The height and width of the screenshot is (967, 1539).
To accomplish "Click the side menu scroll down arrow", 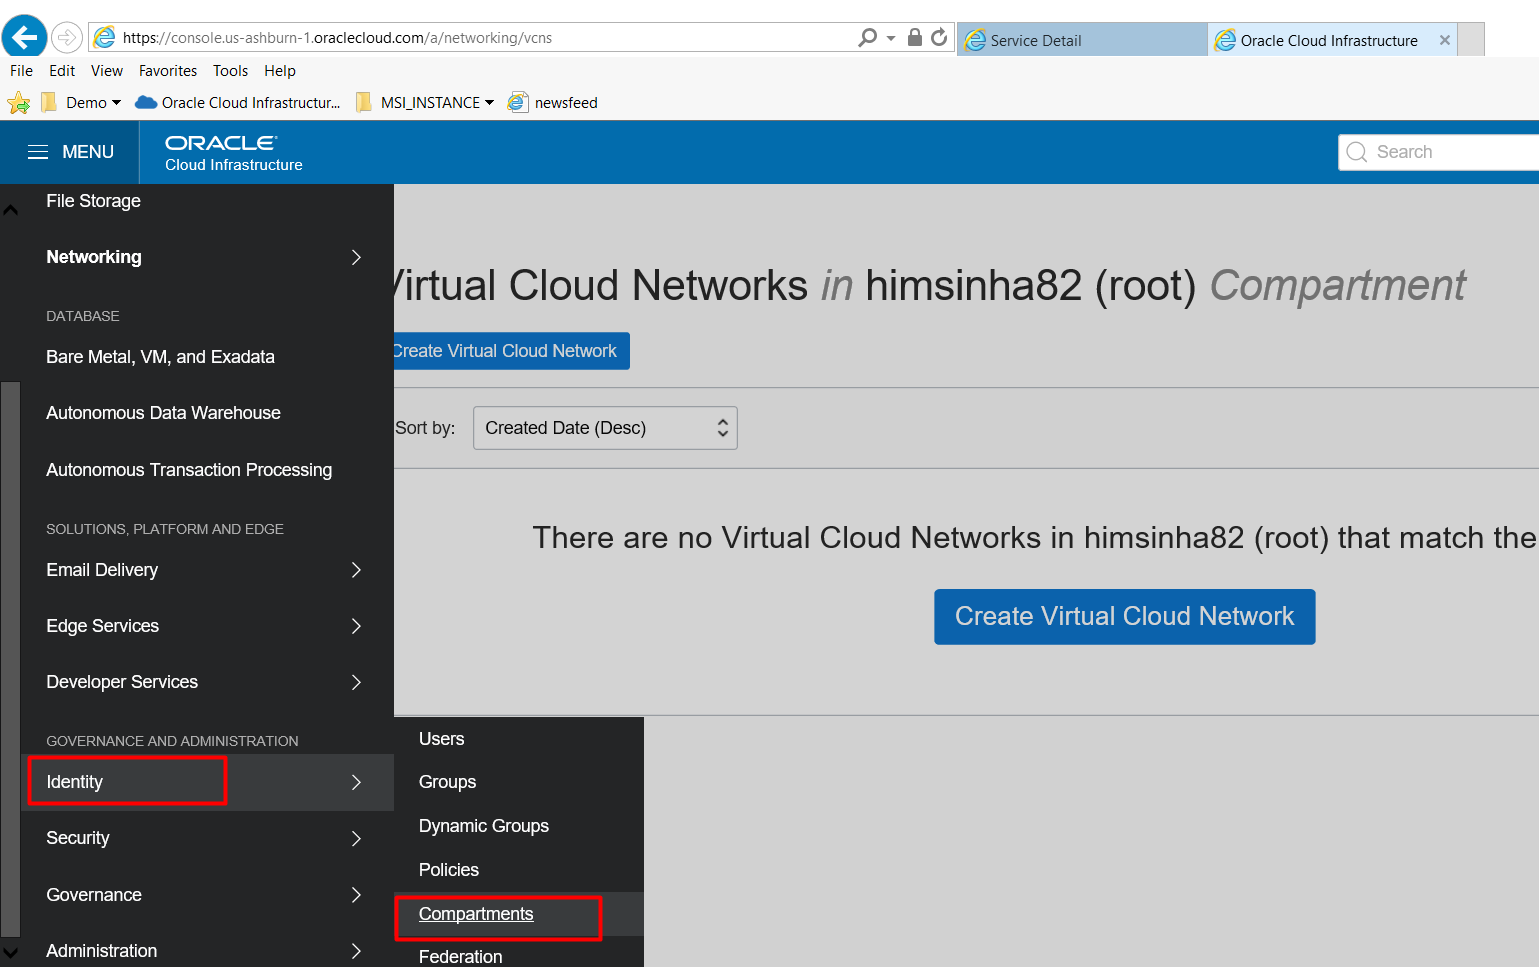I will point(10,952).
